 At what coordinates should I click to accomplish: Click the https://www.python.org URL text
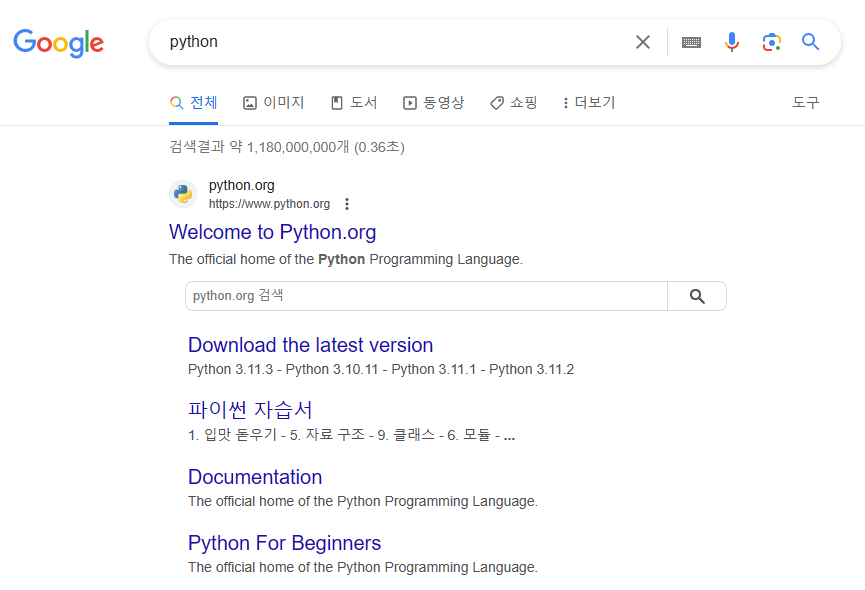[269, 204]
